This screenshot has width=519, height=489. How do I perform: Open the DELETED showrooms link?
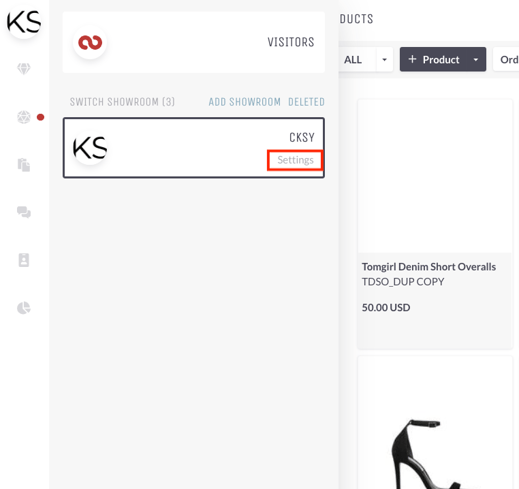pyautogui.click(x=306, y=102)
